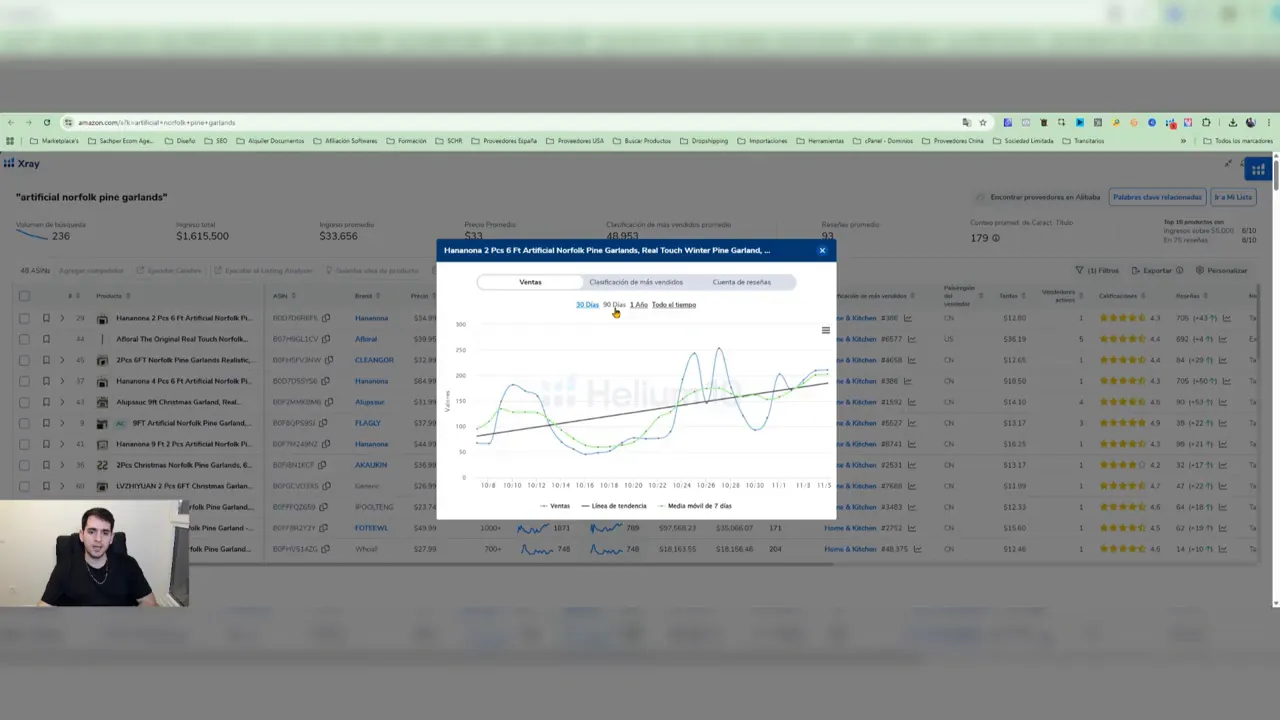Open the Chrome apps grid icon
The image size is (1280, 720).
click(10, 141)
